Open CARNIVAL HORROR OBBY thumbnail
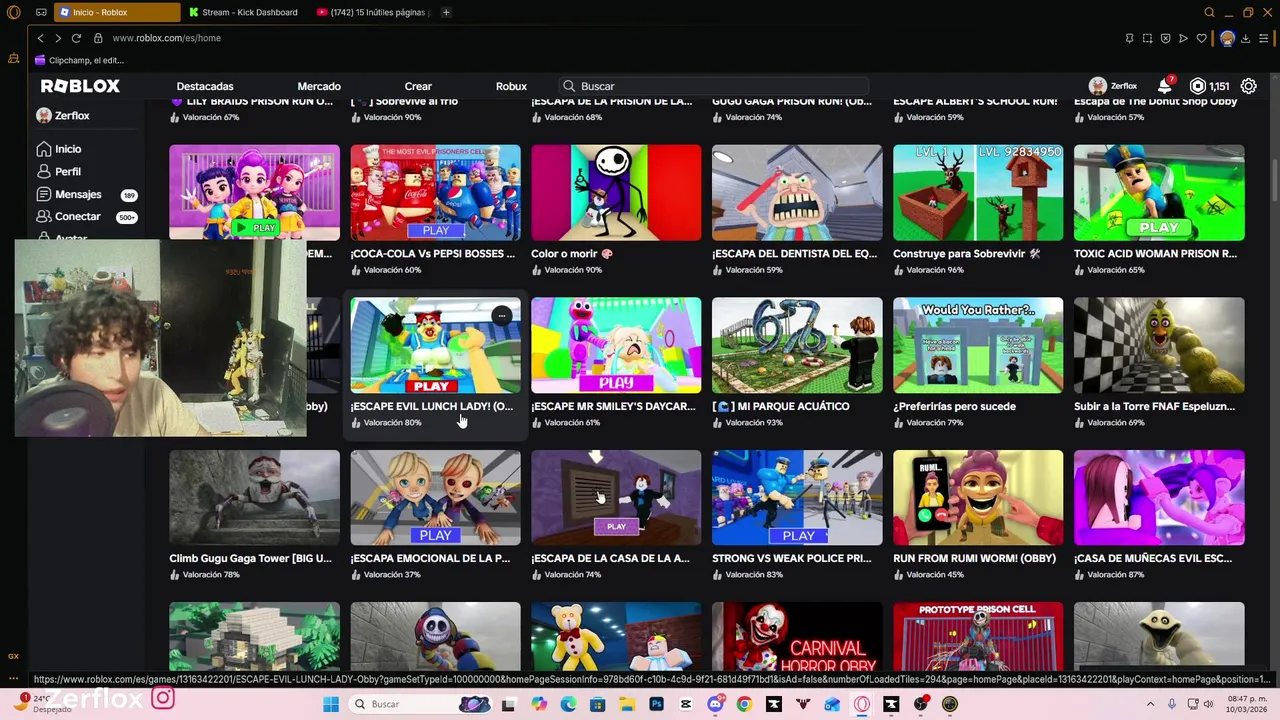1280x720 pixels. [797, 636]
